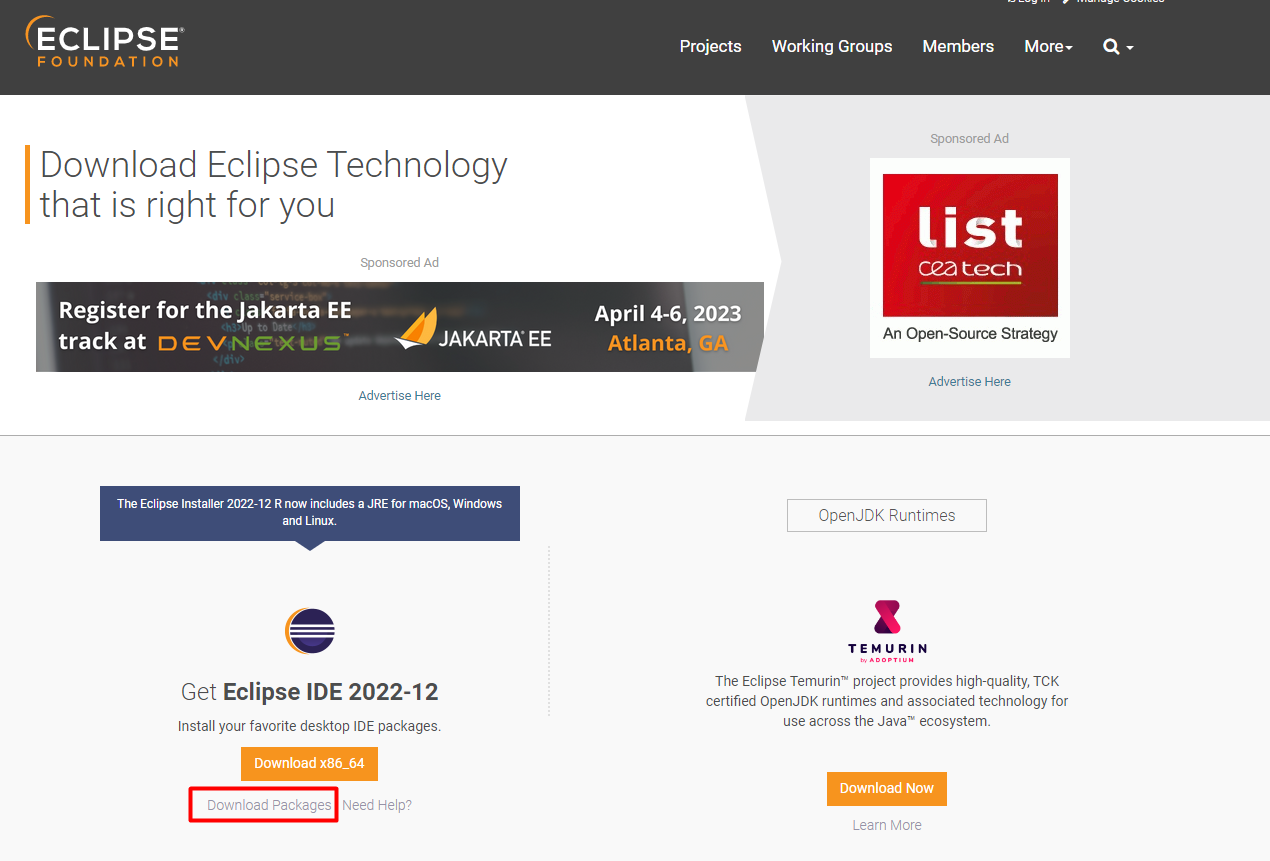Open the Projects menu item
This screenshot has height=861, width=1270.
710,46
